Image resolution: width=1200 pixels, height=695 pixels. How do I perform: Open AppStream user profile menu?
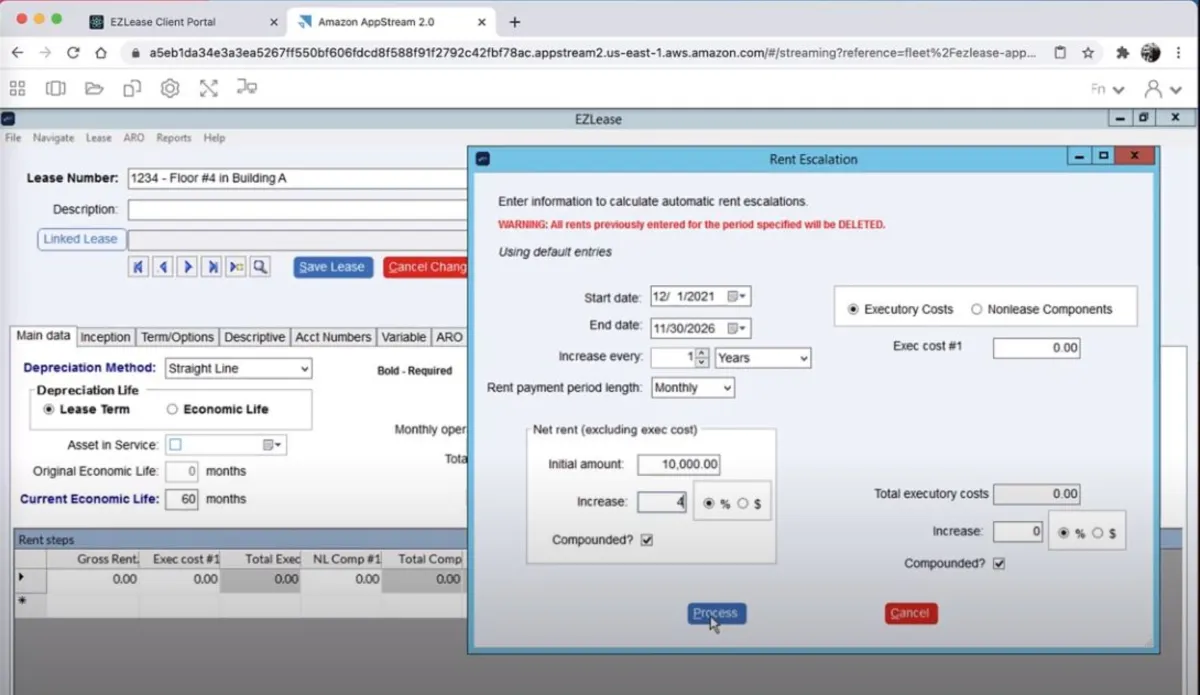[x=1163, y=89]
